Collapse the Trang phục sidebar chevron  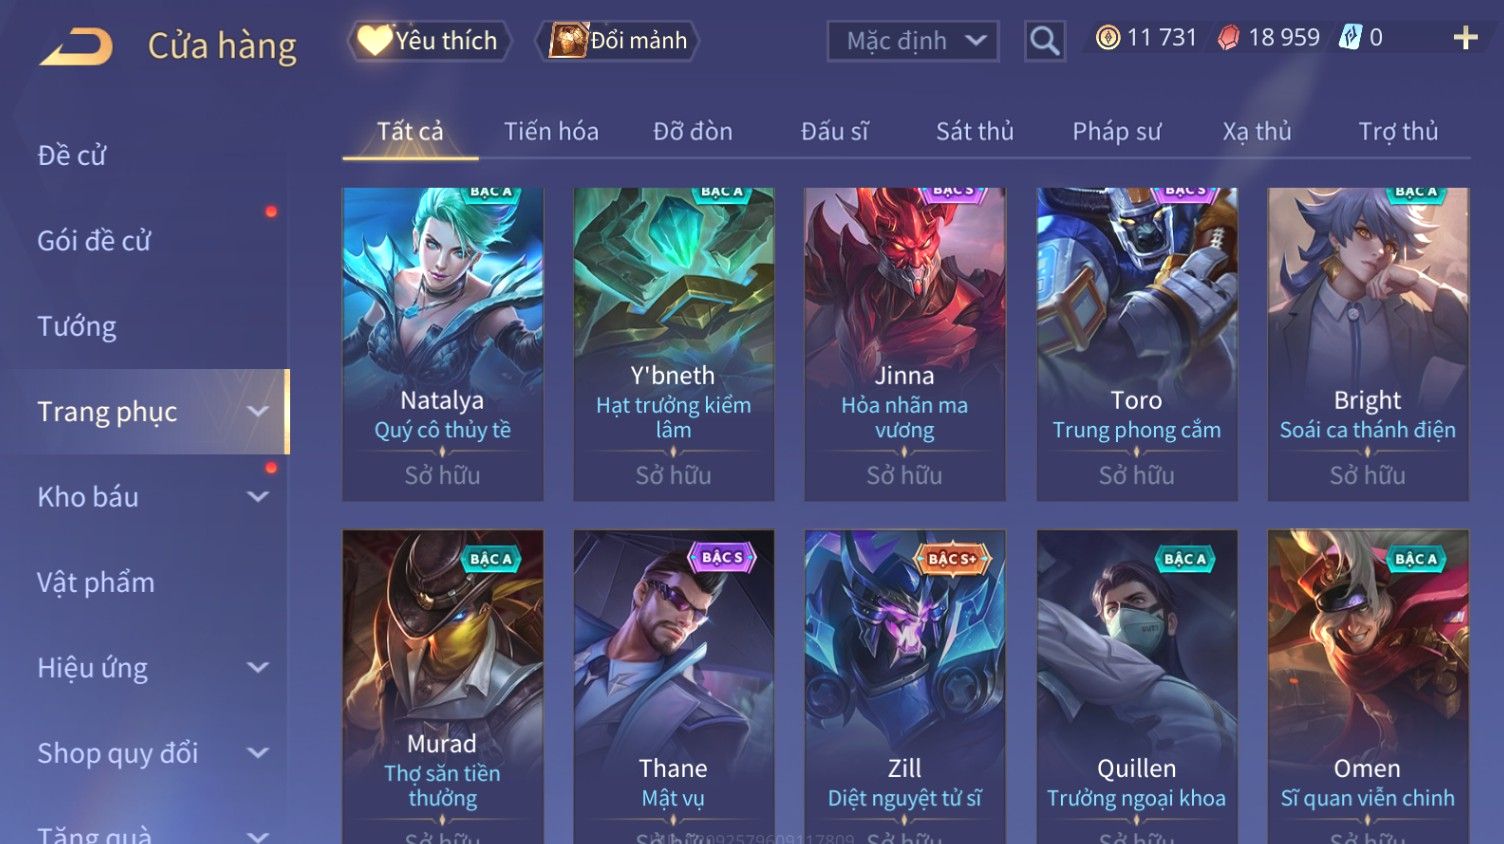tap(258, 411)
